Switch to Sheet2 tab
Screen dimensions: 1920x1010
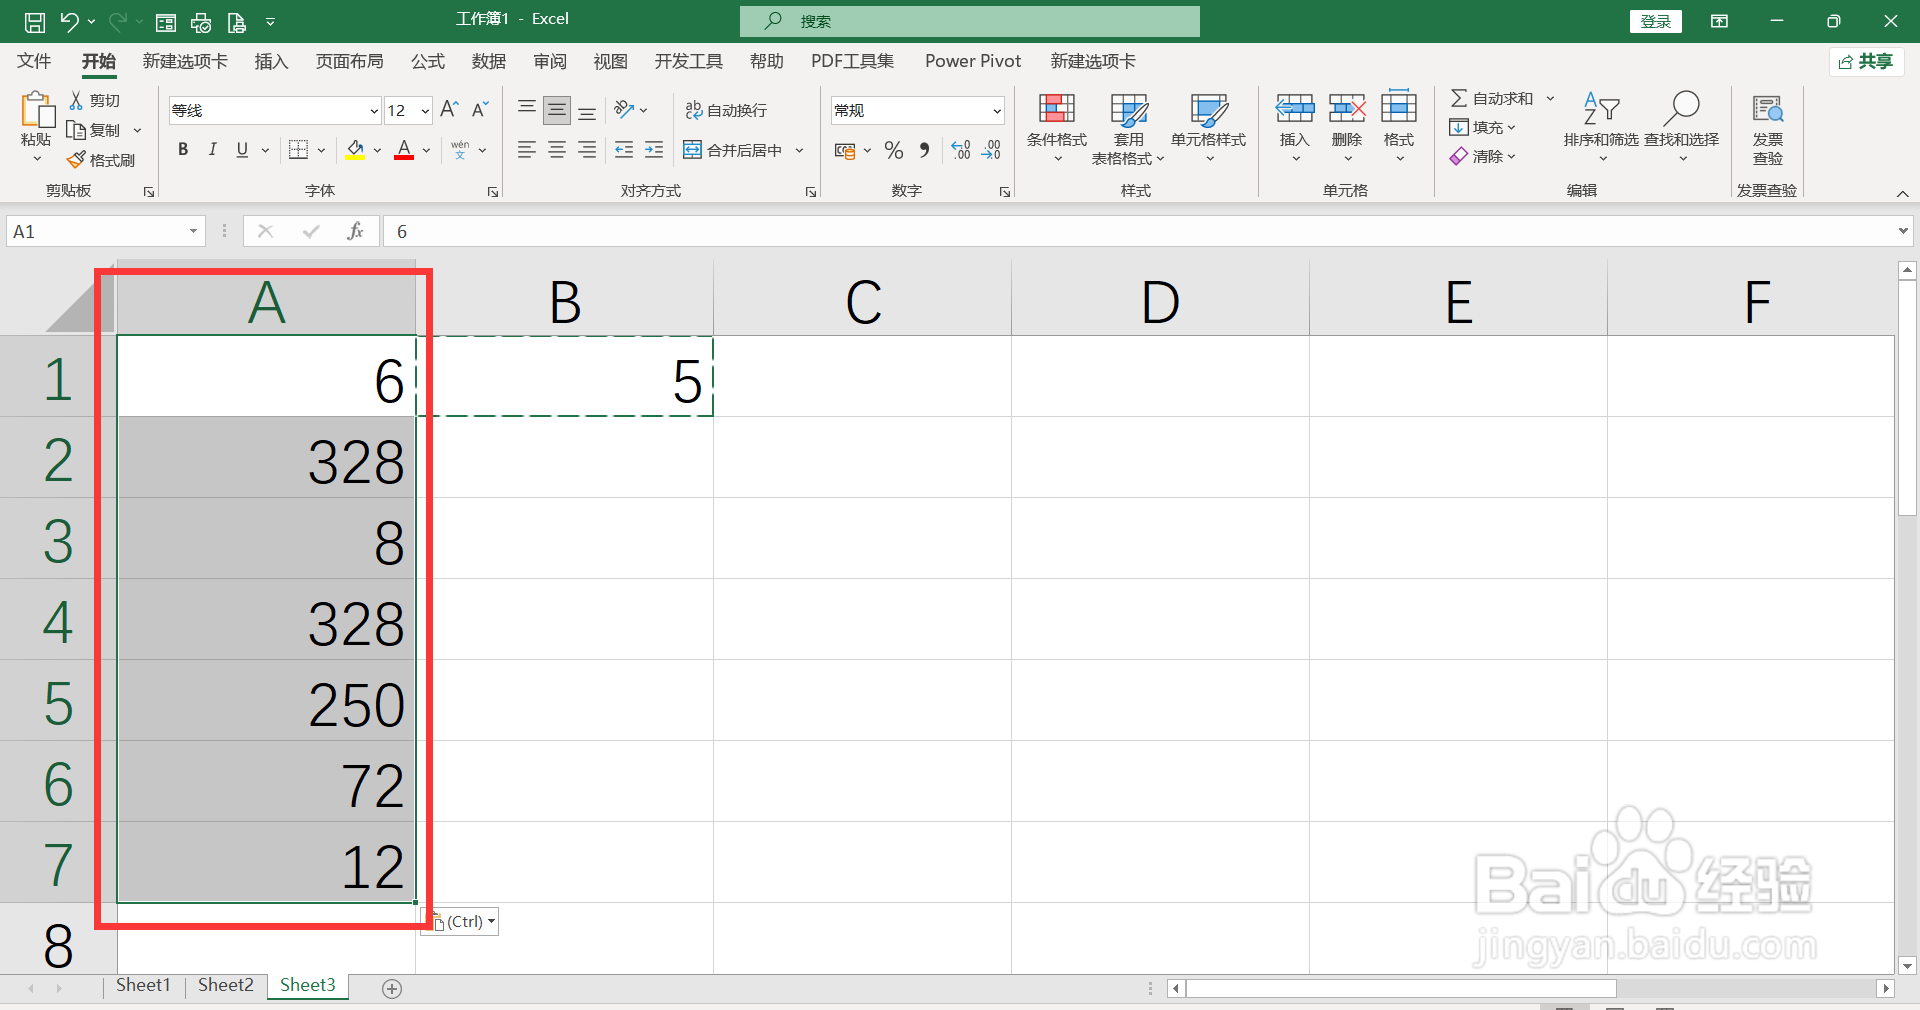[226, 986]
